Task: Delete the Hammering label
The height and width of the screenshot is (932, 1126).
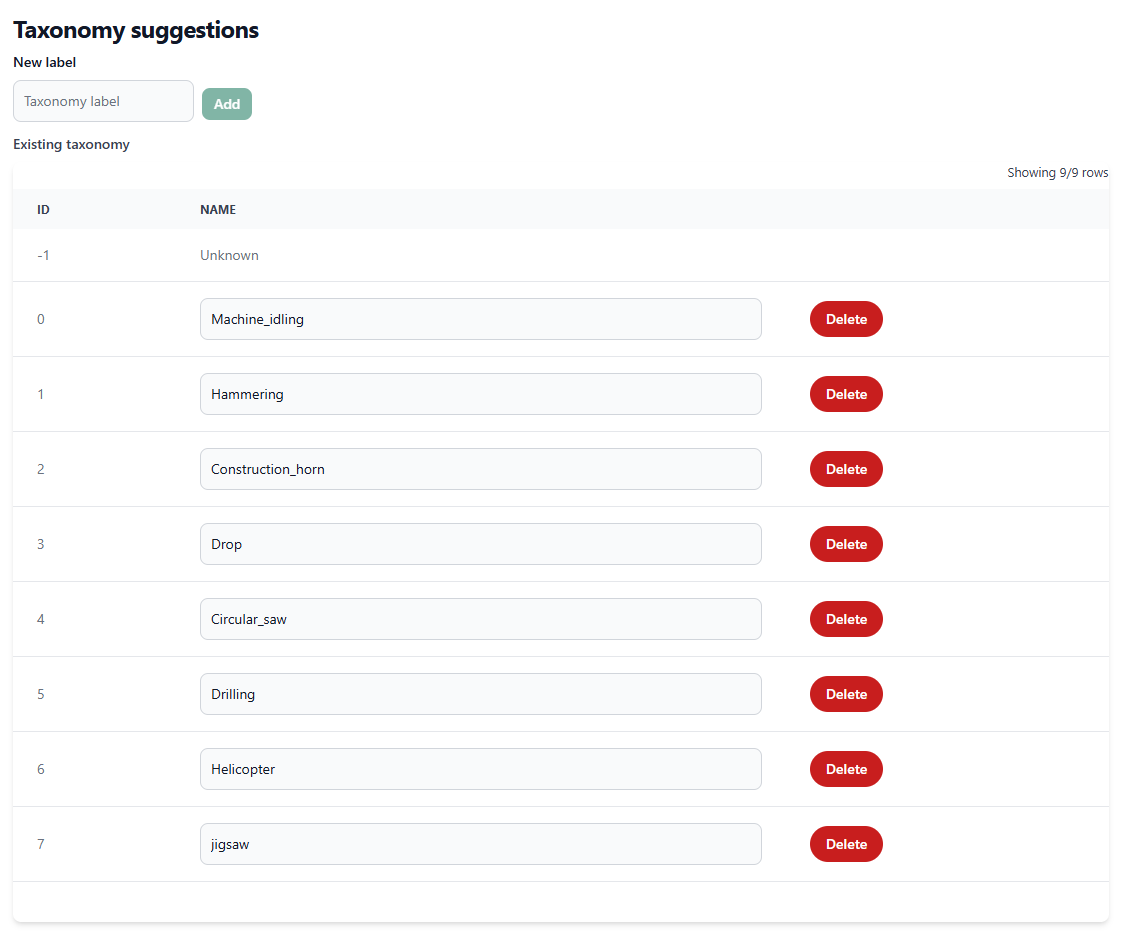Action: click(846, 394)
